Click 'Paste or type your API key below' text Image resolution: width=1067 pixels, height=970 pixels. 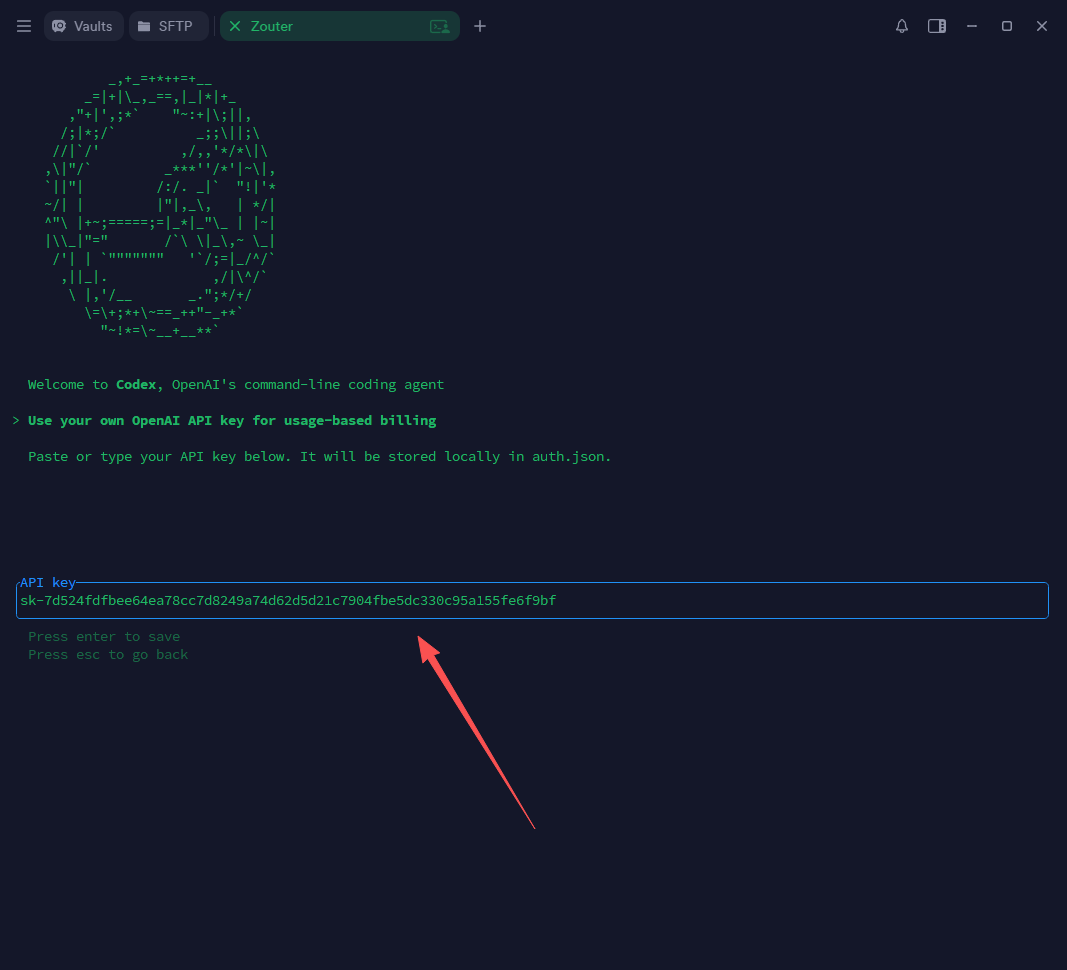pyautogui.click(x=319, y=457)
